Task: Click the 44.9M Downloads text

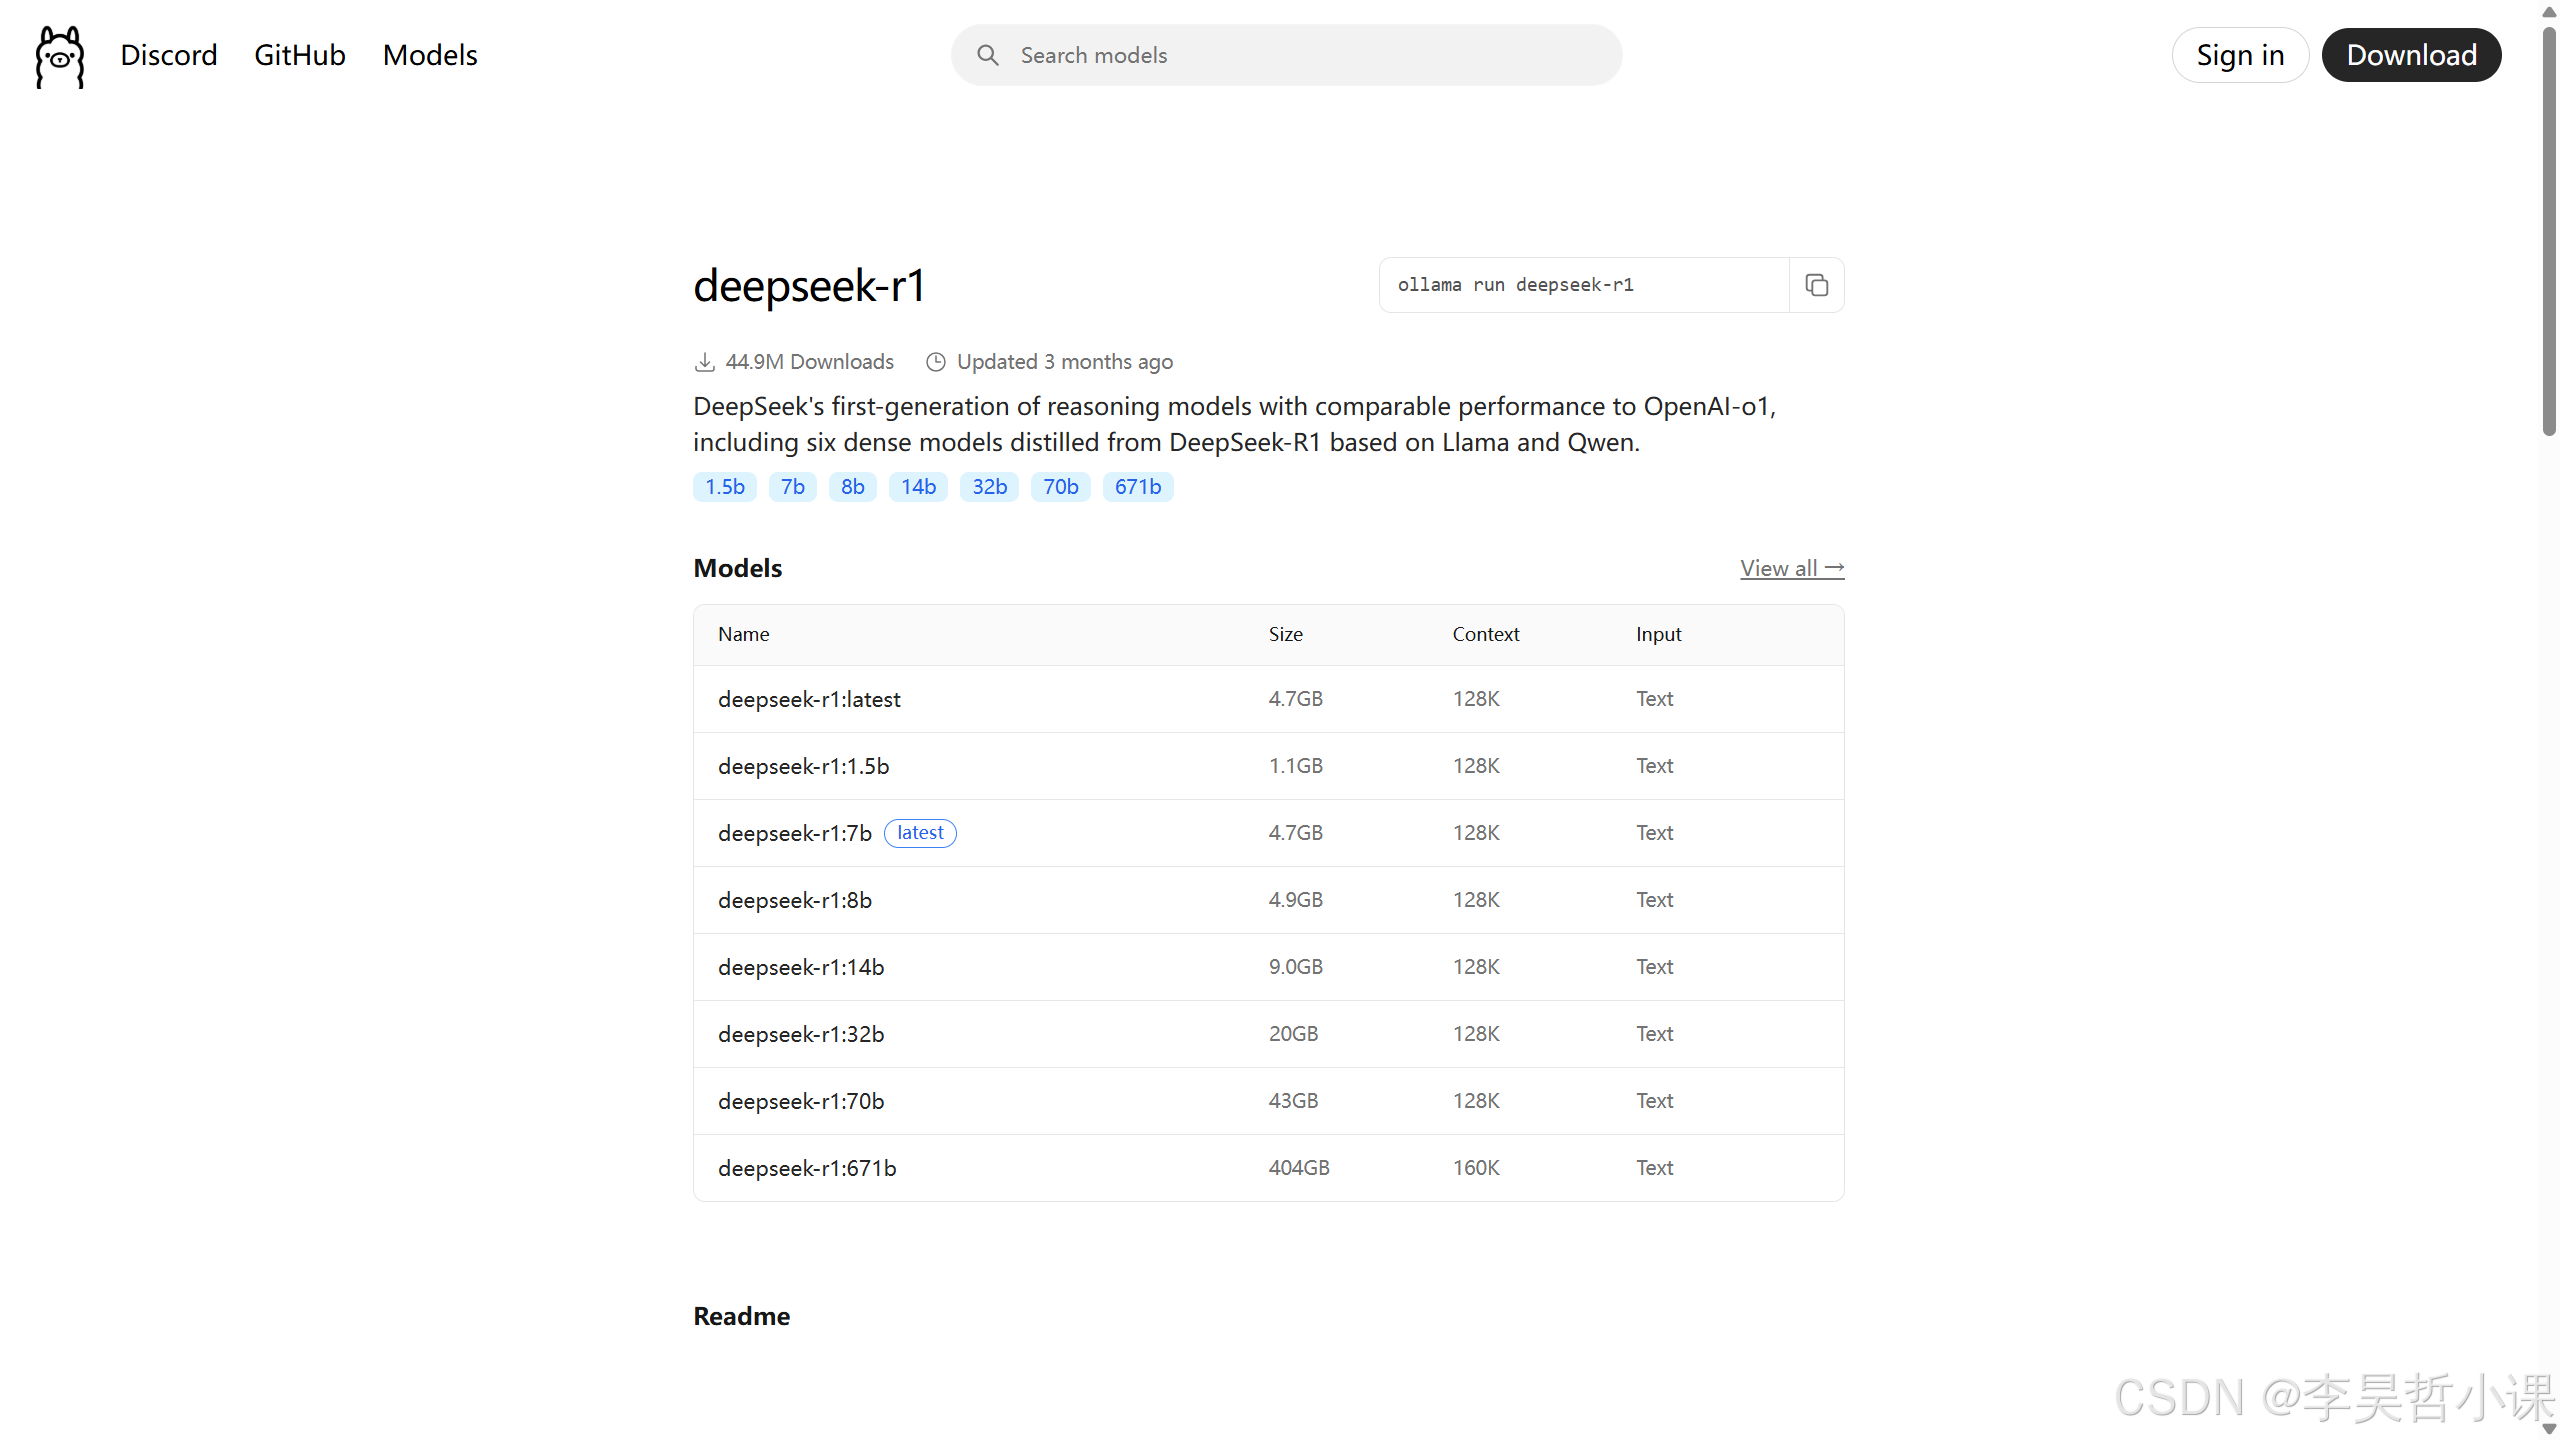Action: (x=809, y=362)
